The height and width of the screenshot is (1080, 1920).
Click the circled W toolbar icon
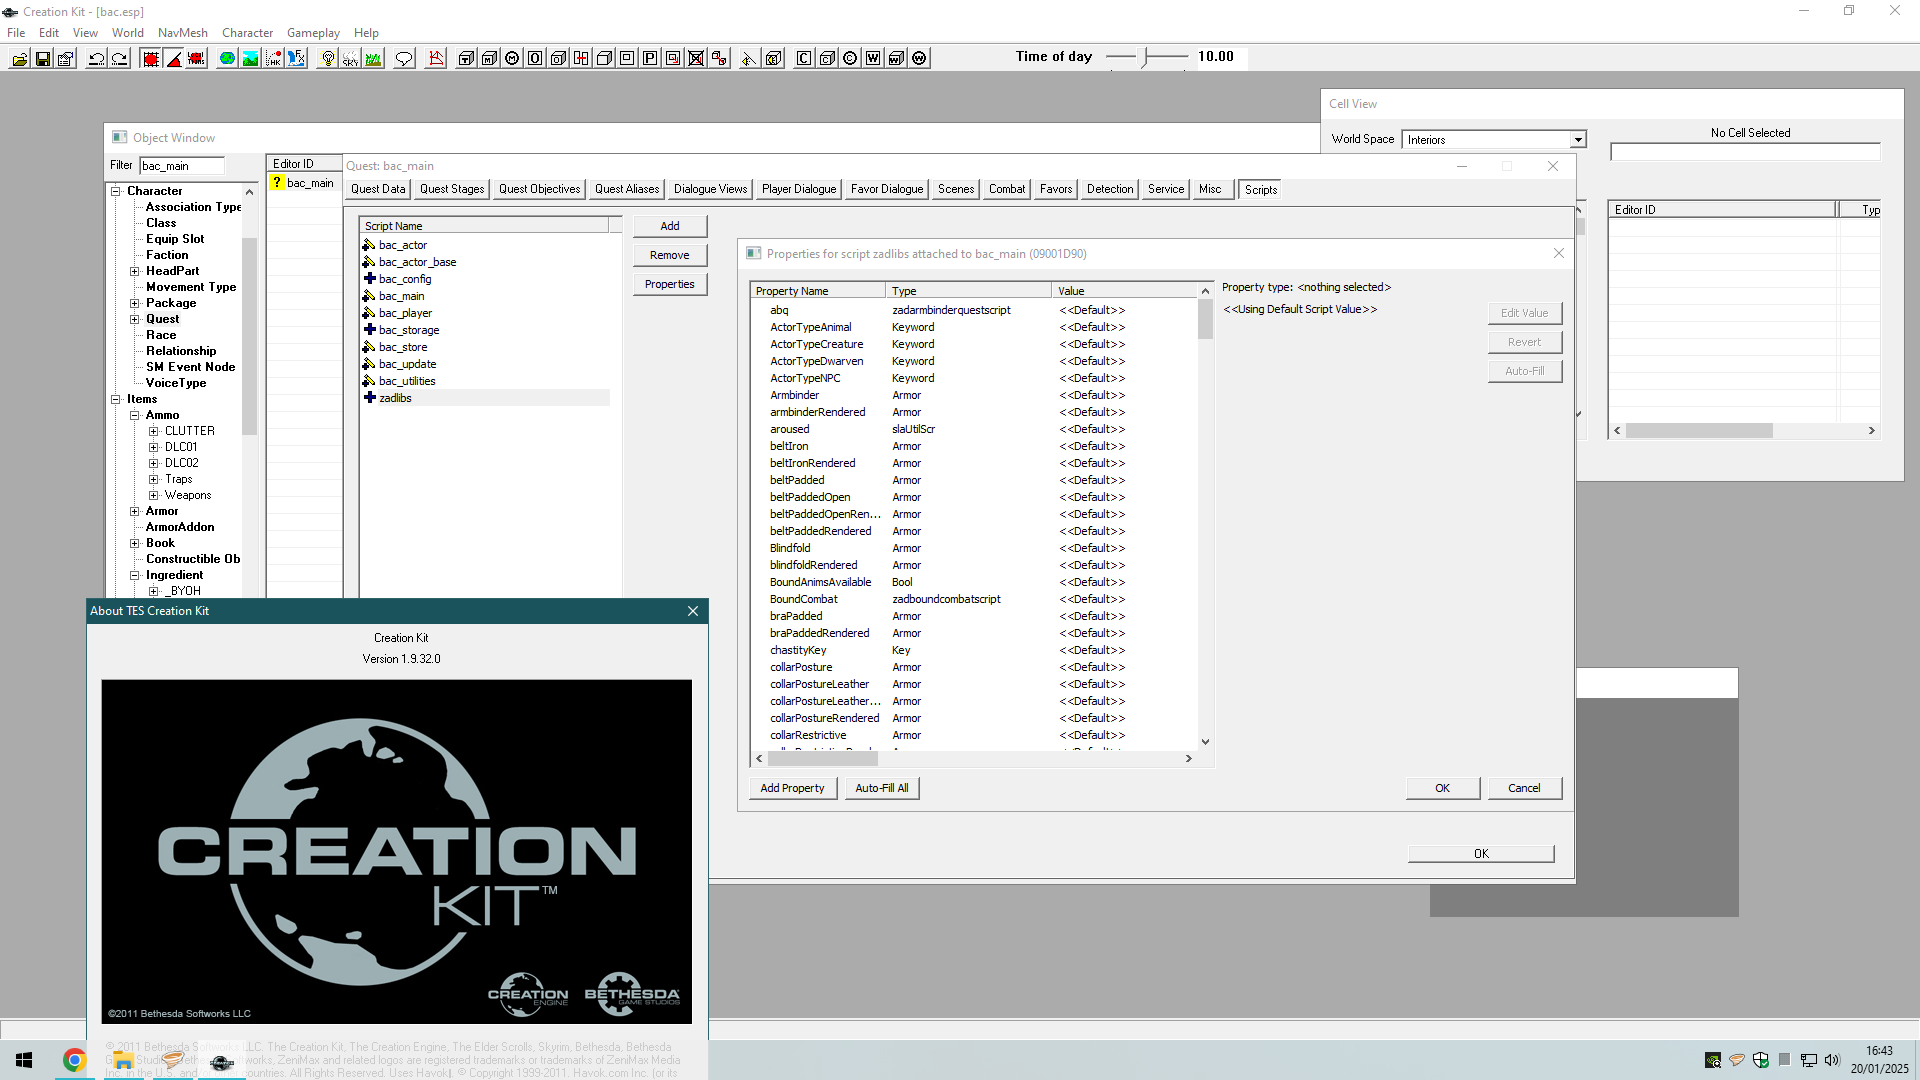point(919,59)
